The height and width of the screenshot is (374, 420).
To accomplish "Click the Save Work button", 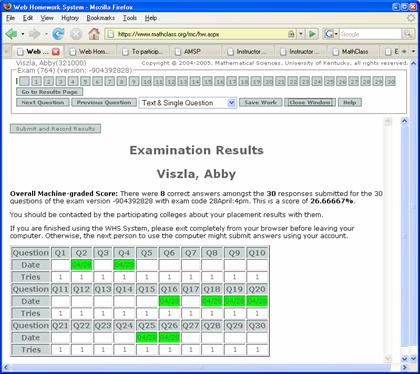I will point(261,102).
